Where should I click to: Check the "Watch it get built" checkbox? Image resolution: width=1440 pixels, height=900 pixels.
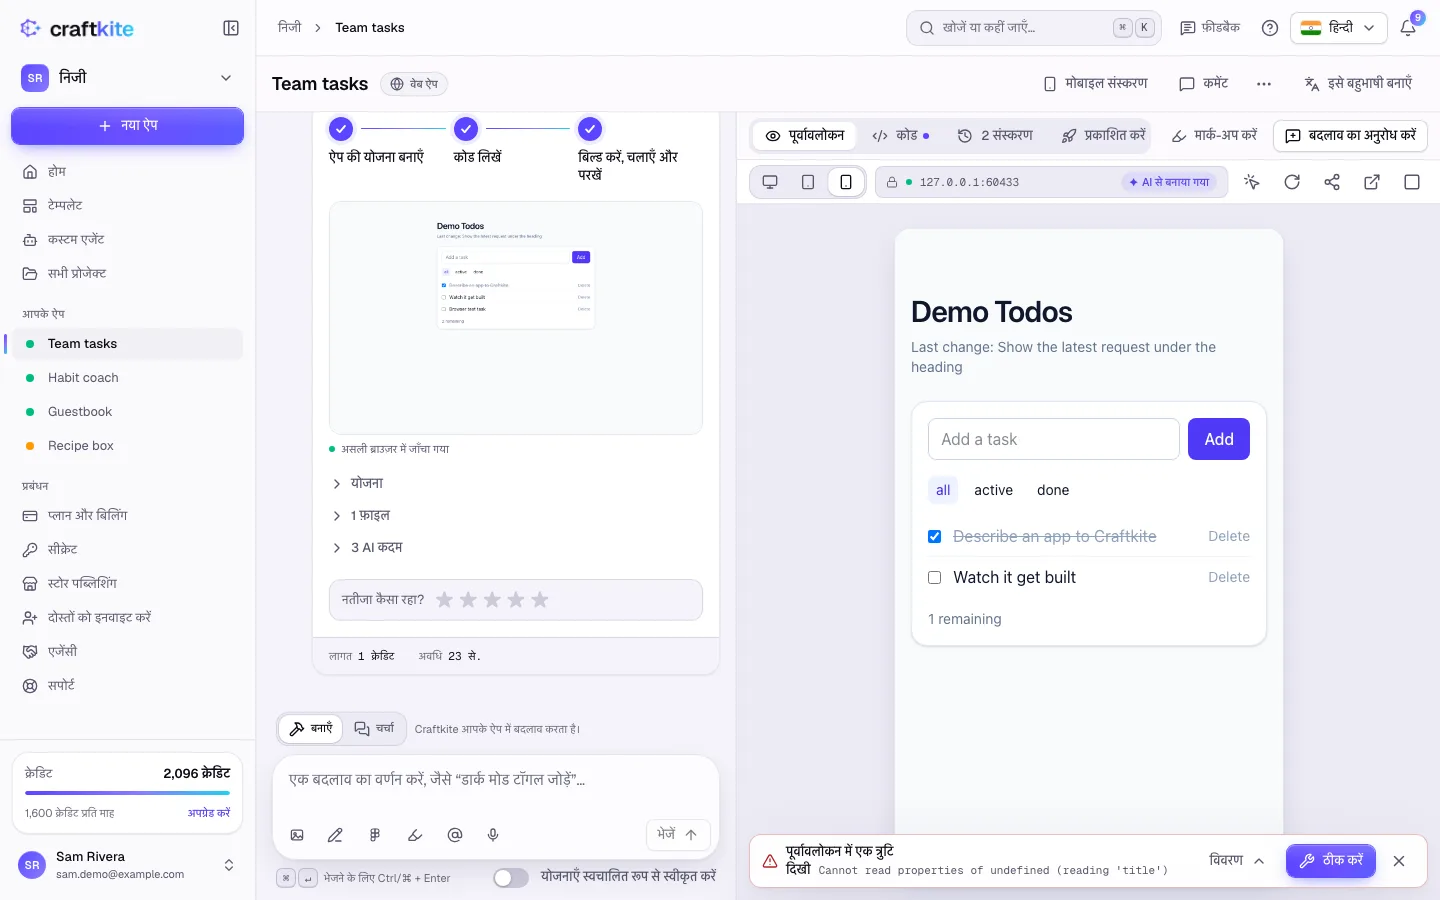[935, 578]
